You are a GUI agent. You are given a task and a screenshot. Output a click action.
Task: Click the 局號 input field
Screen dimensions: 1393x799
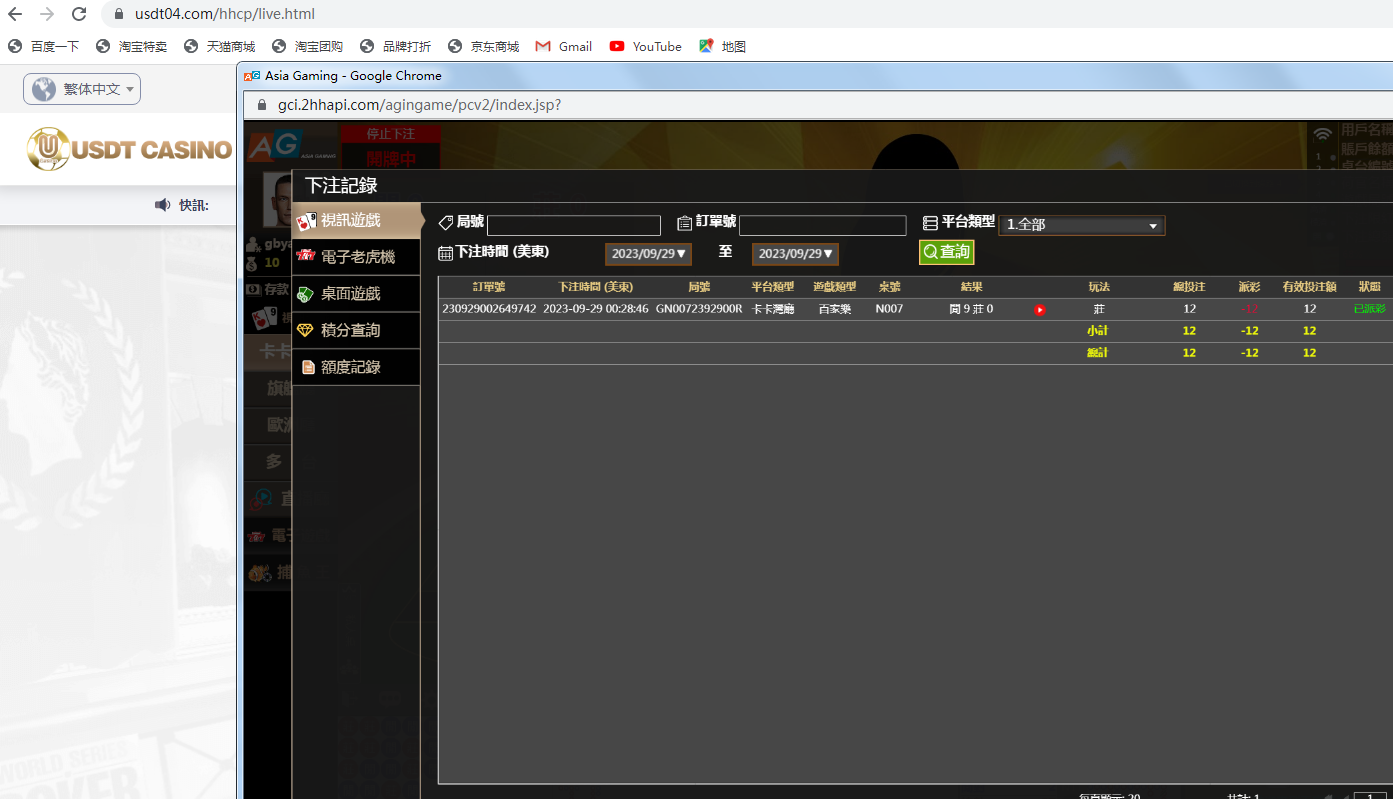(574, 225)
